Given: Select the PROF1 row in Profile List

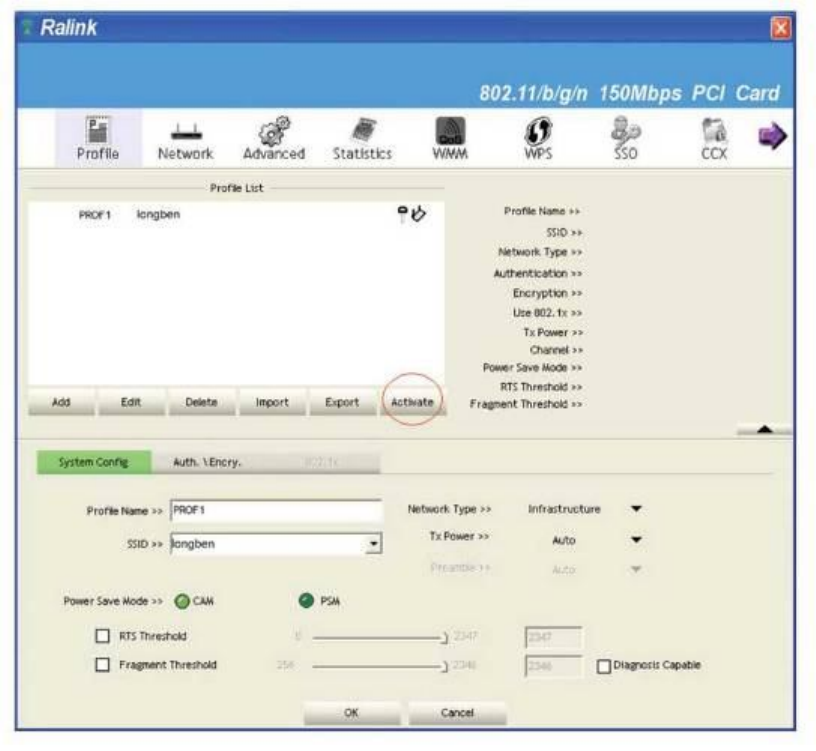Looking at the screenshot, I should coord(236,214).
